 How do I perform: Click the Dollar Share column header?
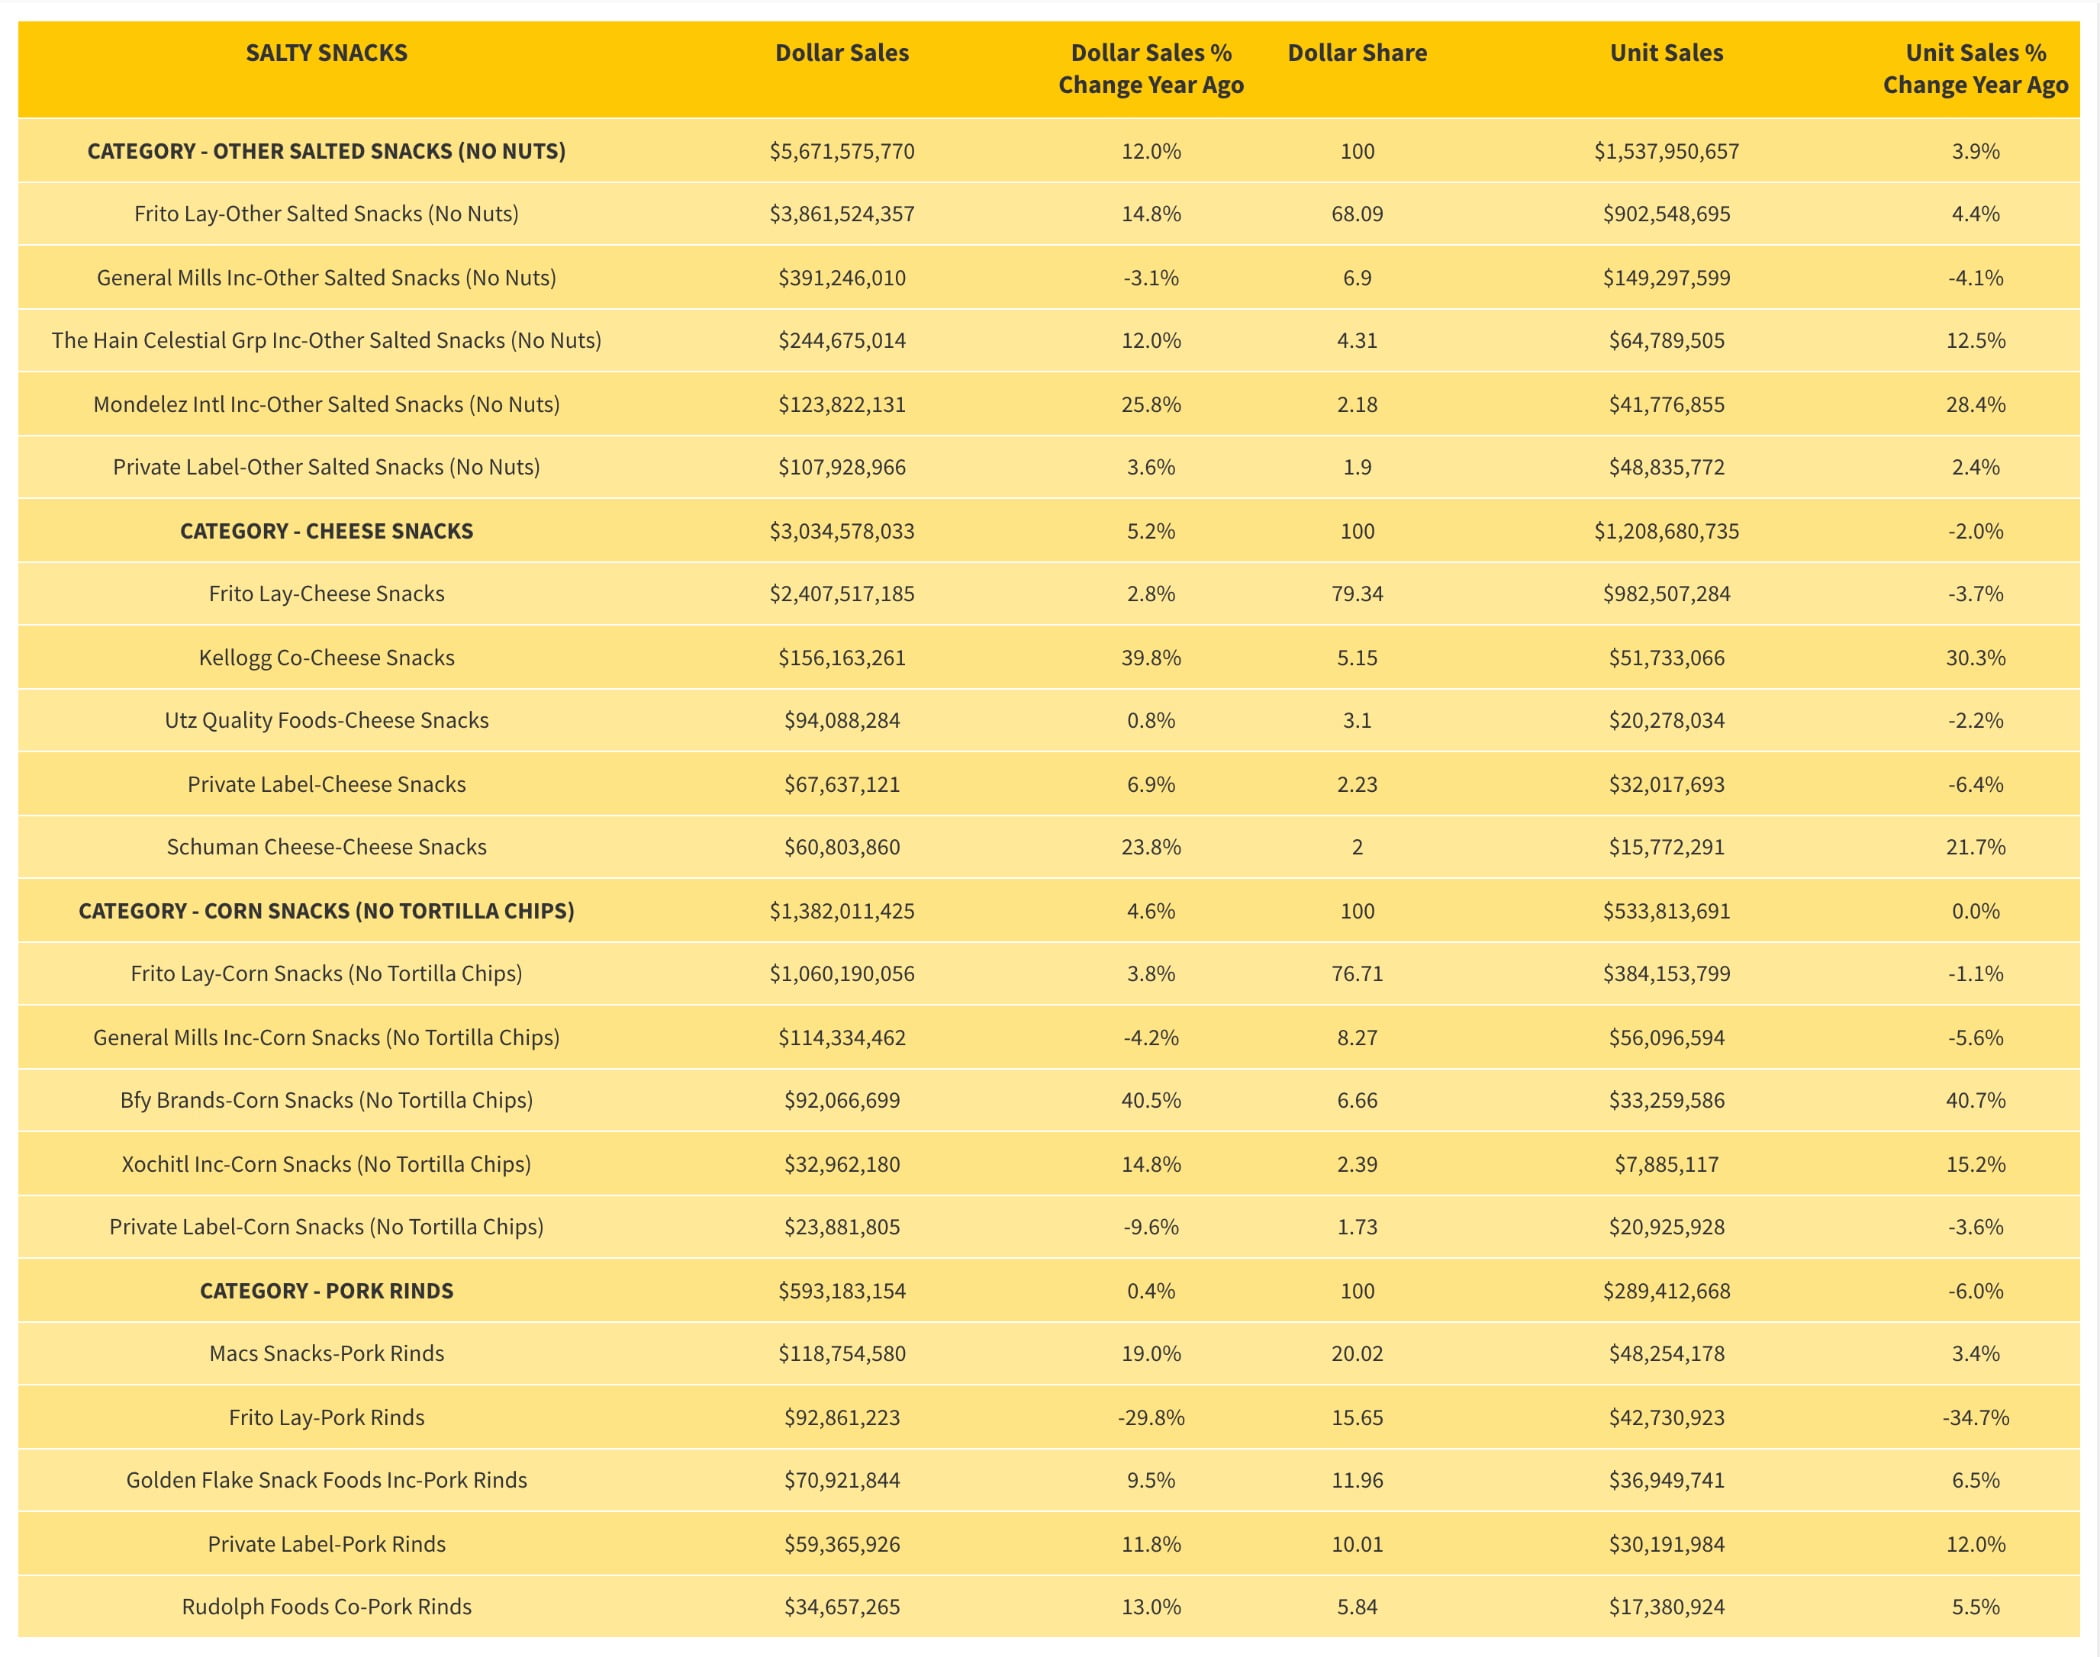click(1357, 53)
